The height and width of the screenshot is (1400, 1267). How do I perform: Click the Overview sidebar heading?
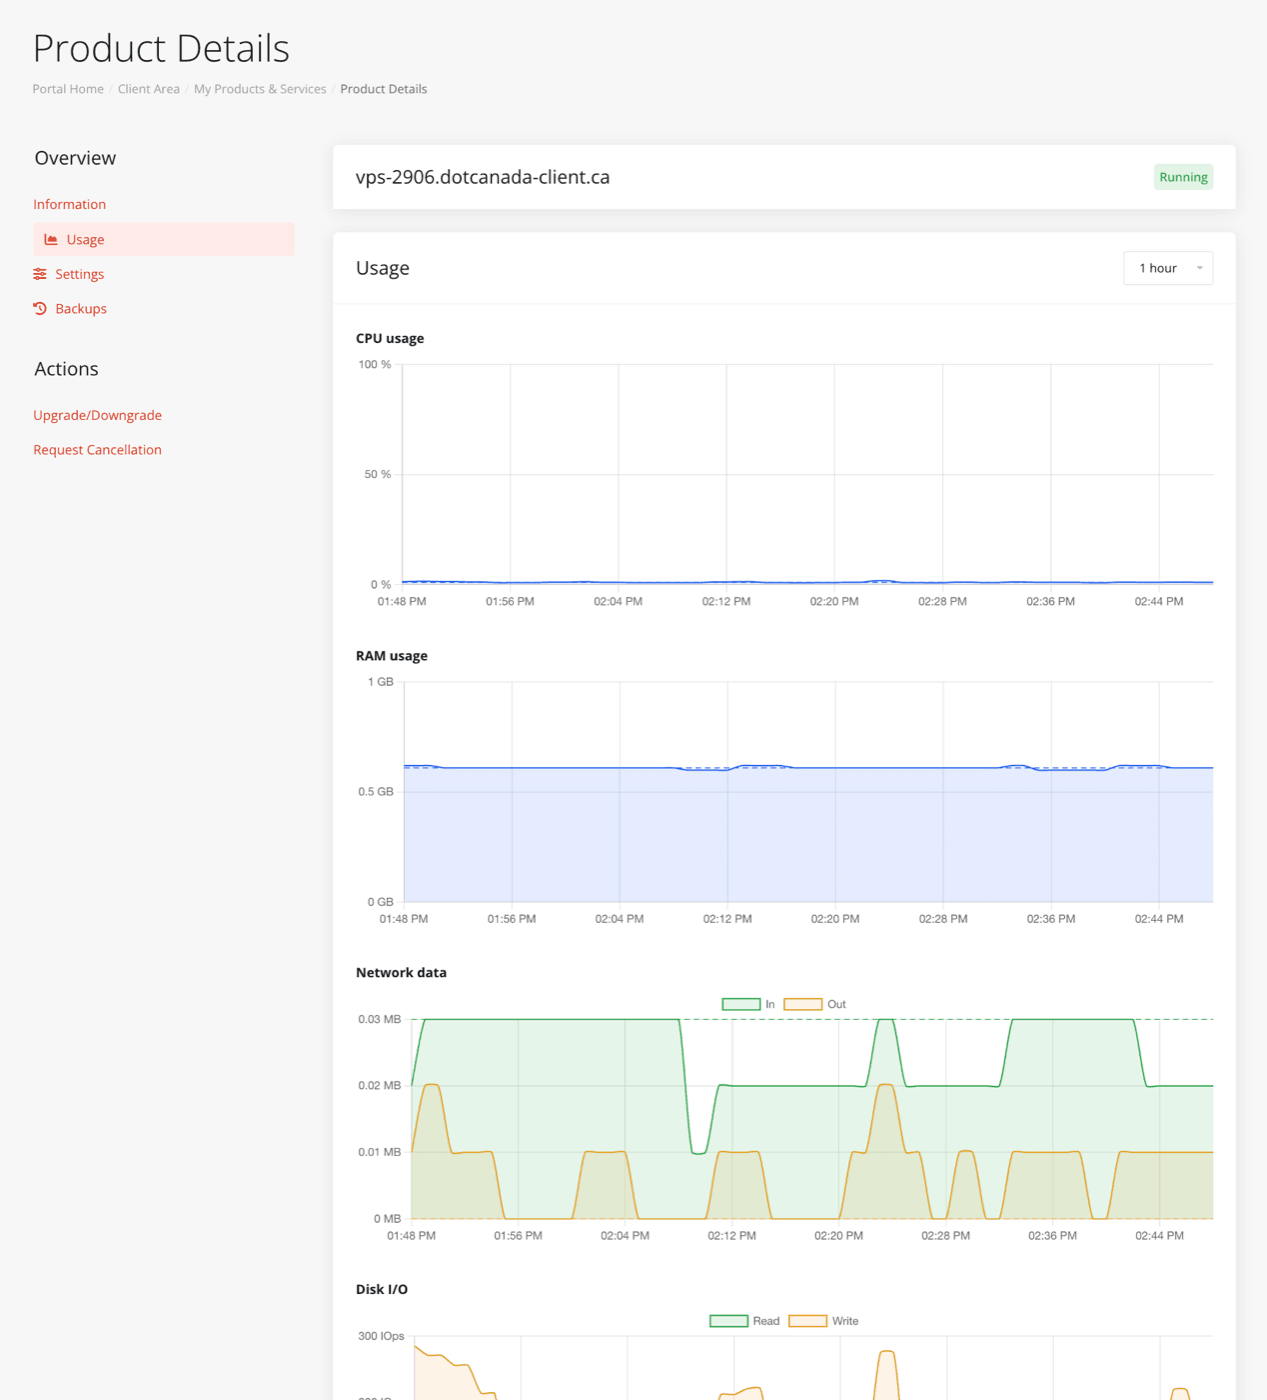point(75,158)
